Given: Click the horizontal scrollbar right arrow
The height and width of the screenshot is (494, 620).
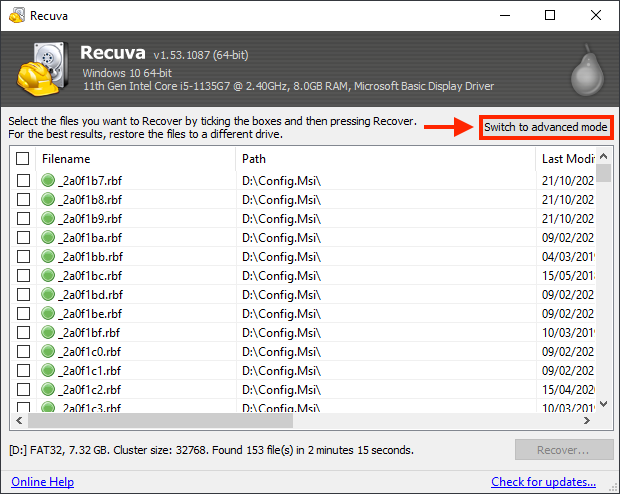Looking at the screenshot, I should pyautogui.click(x=587, y=420).
